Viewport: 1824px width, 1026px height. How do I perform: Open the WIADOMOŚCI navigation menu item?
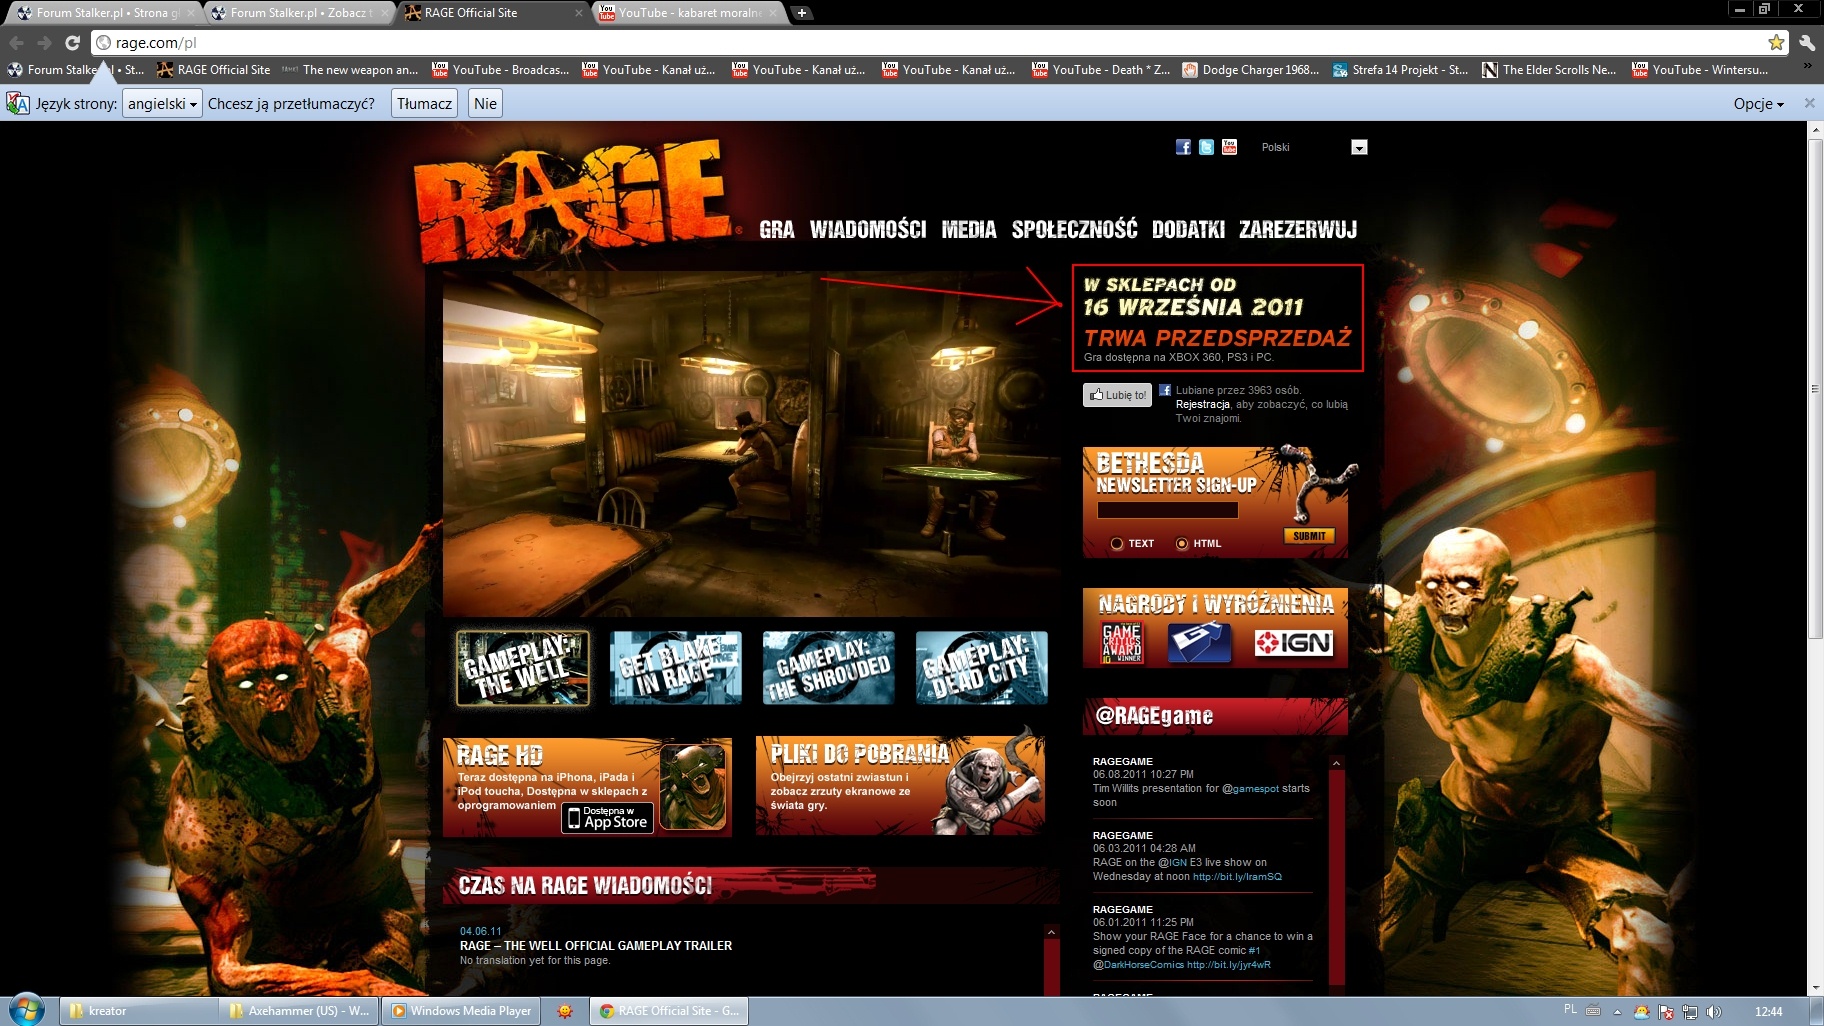point(867,230)
